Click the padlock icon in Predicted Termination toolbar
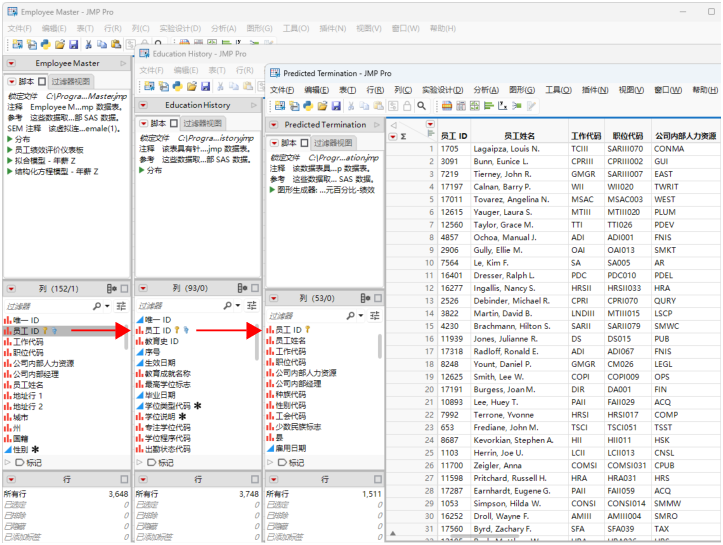 [407, 106]
